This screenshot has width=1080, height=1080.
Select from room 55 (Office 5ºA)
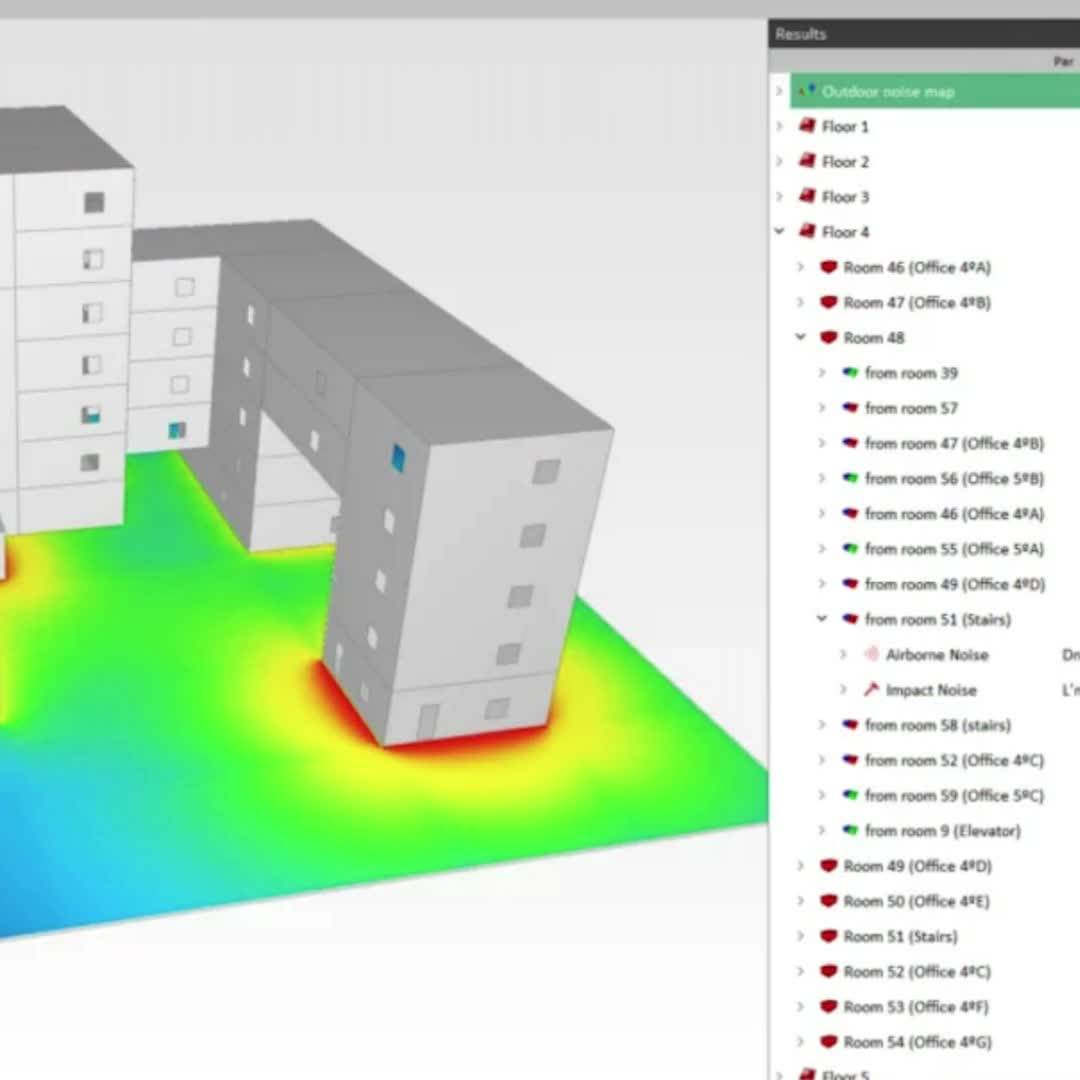[955, 549]
